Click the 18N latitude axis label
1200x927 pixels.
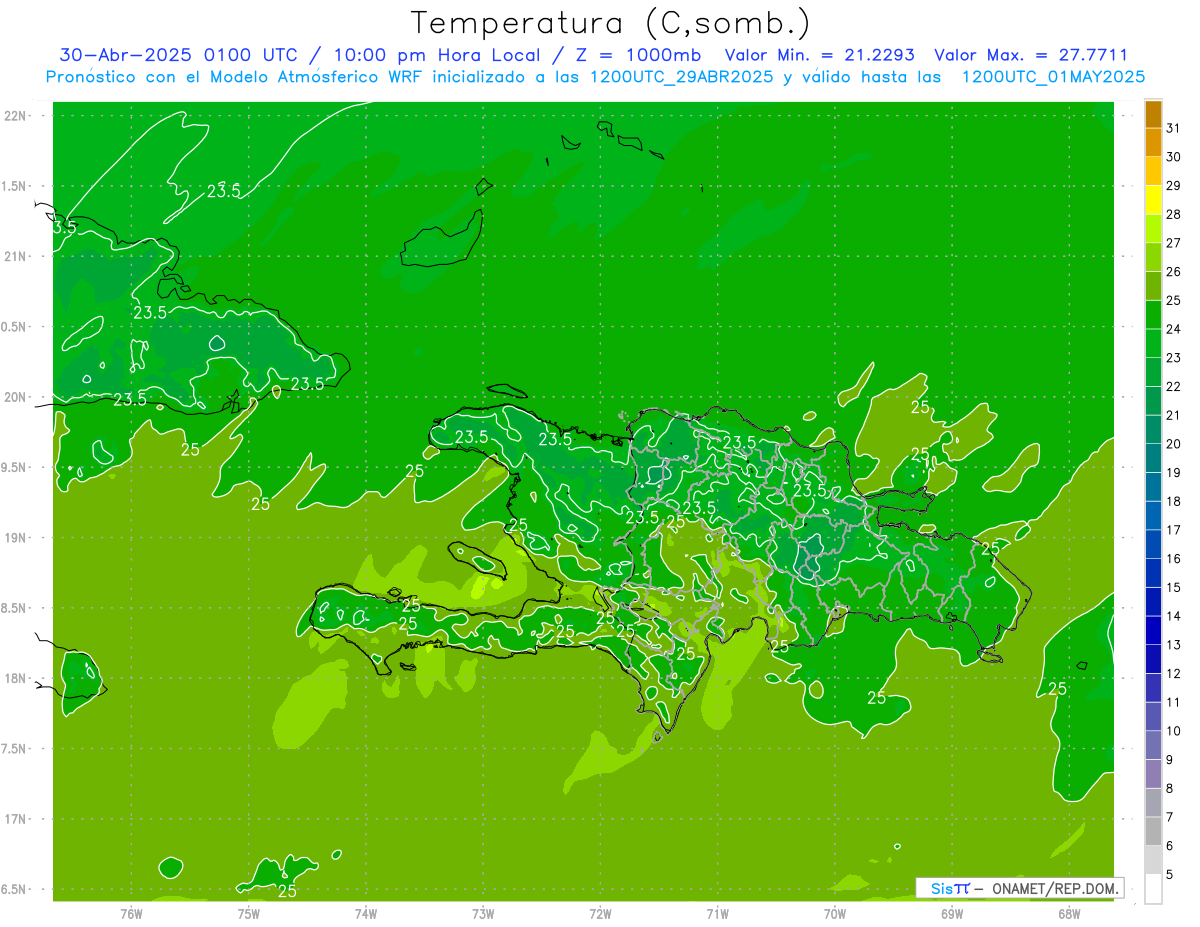point(16,679)
